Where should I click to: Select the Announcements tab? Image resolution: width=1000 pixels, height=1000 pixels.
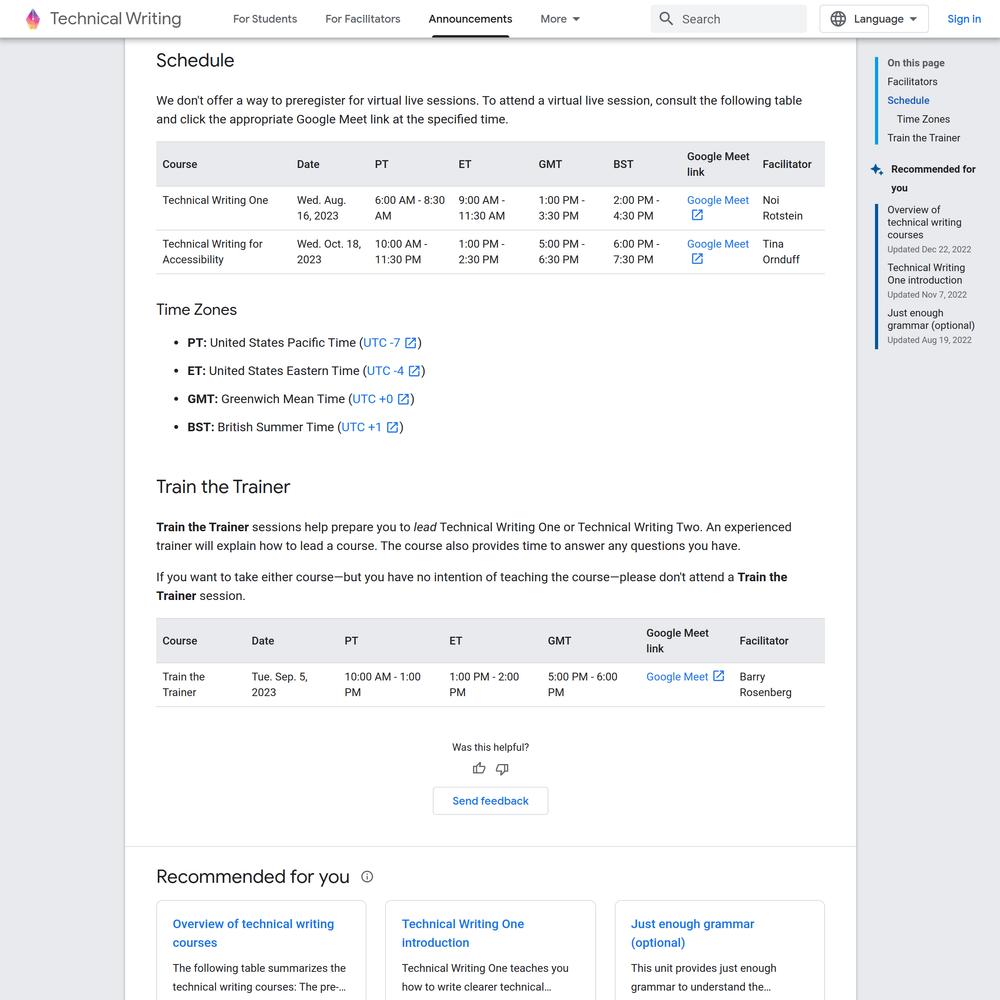(470, 19)
